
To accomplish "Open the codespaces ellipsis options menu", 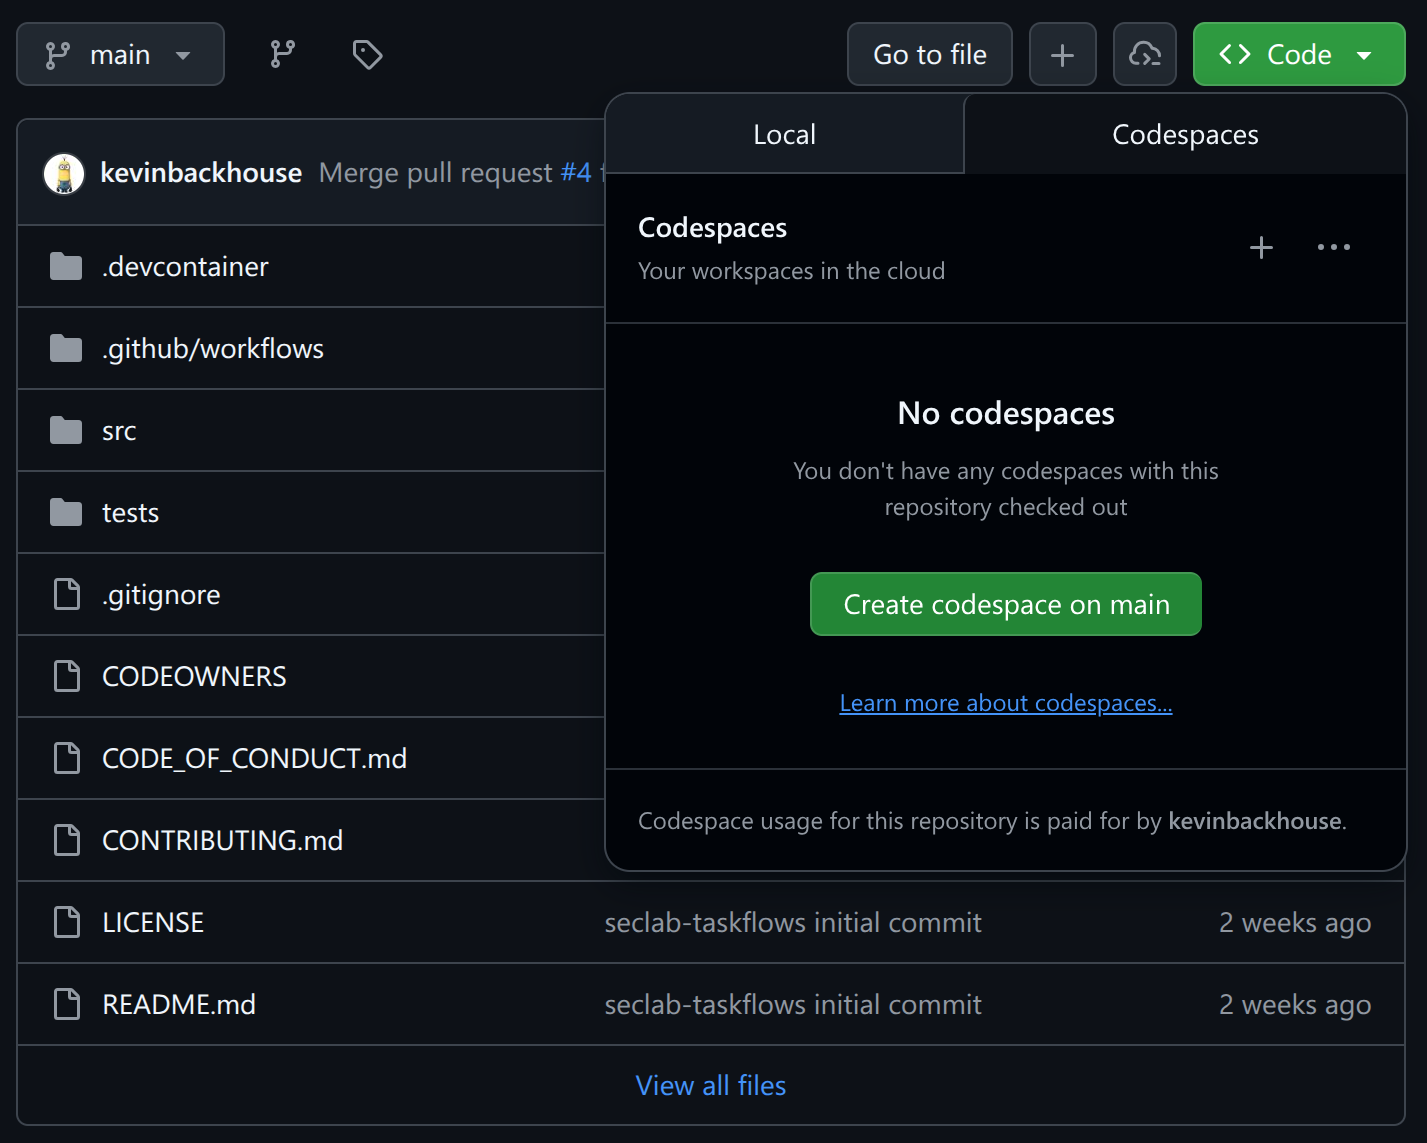I will click(x=1333, y=247).
